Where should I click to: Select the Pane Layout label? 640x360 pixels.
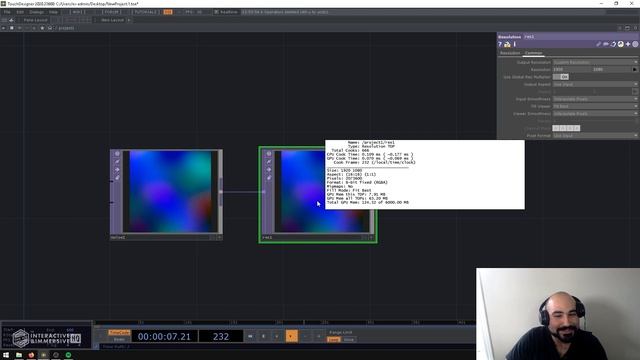[36, 20]
